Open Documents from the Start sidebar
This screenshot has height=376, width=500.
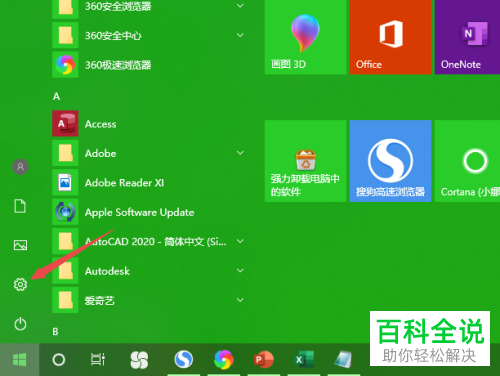tap(20, 206)
